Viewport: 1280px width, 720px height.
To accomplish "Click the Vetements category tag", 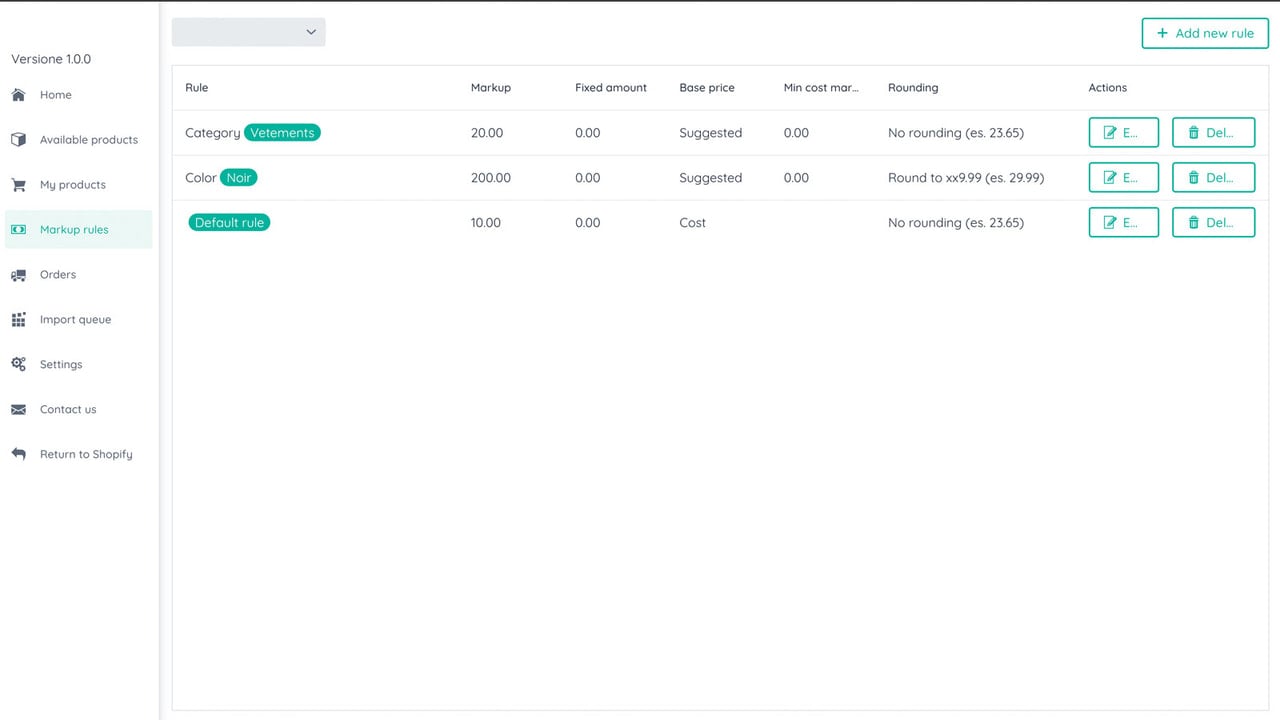I will [x=282, y=133].
